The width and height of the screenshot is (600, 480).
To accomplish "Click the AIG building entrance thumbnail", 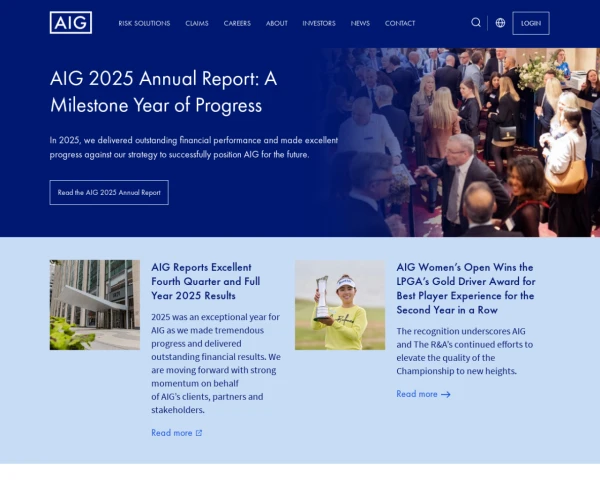I will click(95, 305).
